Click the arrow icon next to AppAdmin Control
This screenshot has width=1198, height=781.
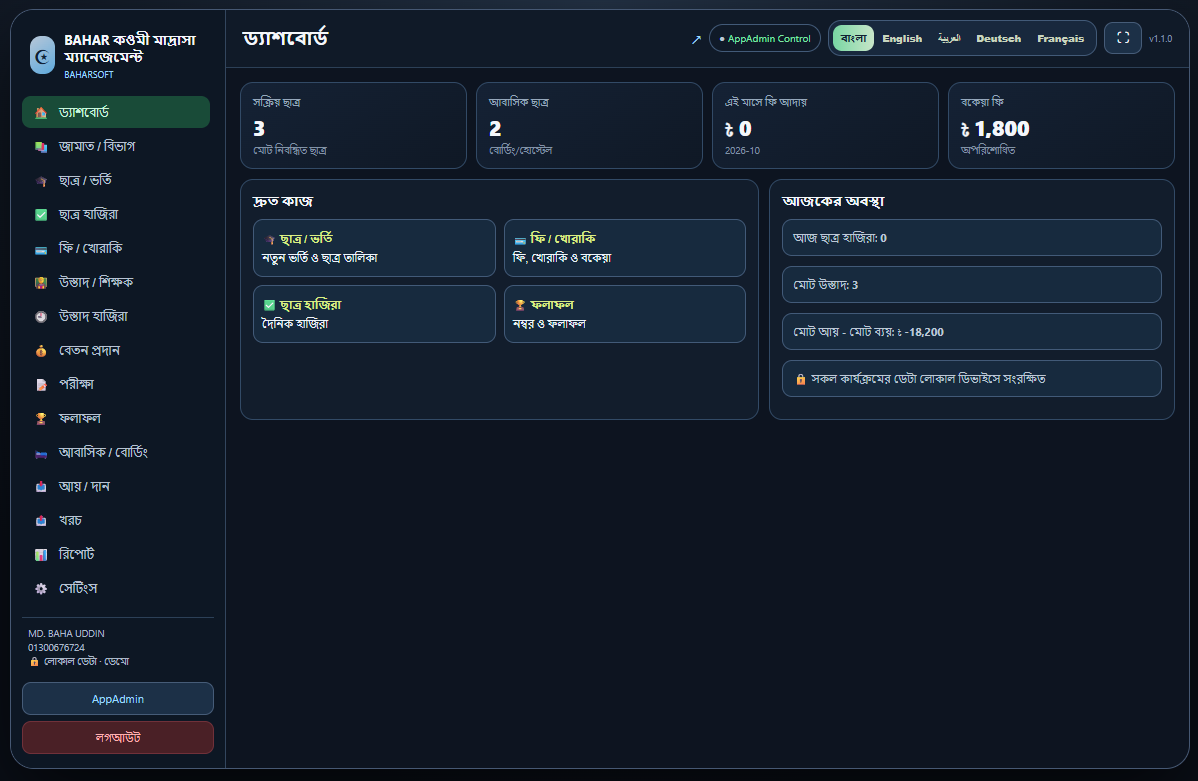[x=696, y=39]
